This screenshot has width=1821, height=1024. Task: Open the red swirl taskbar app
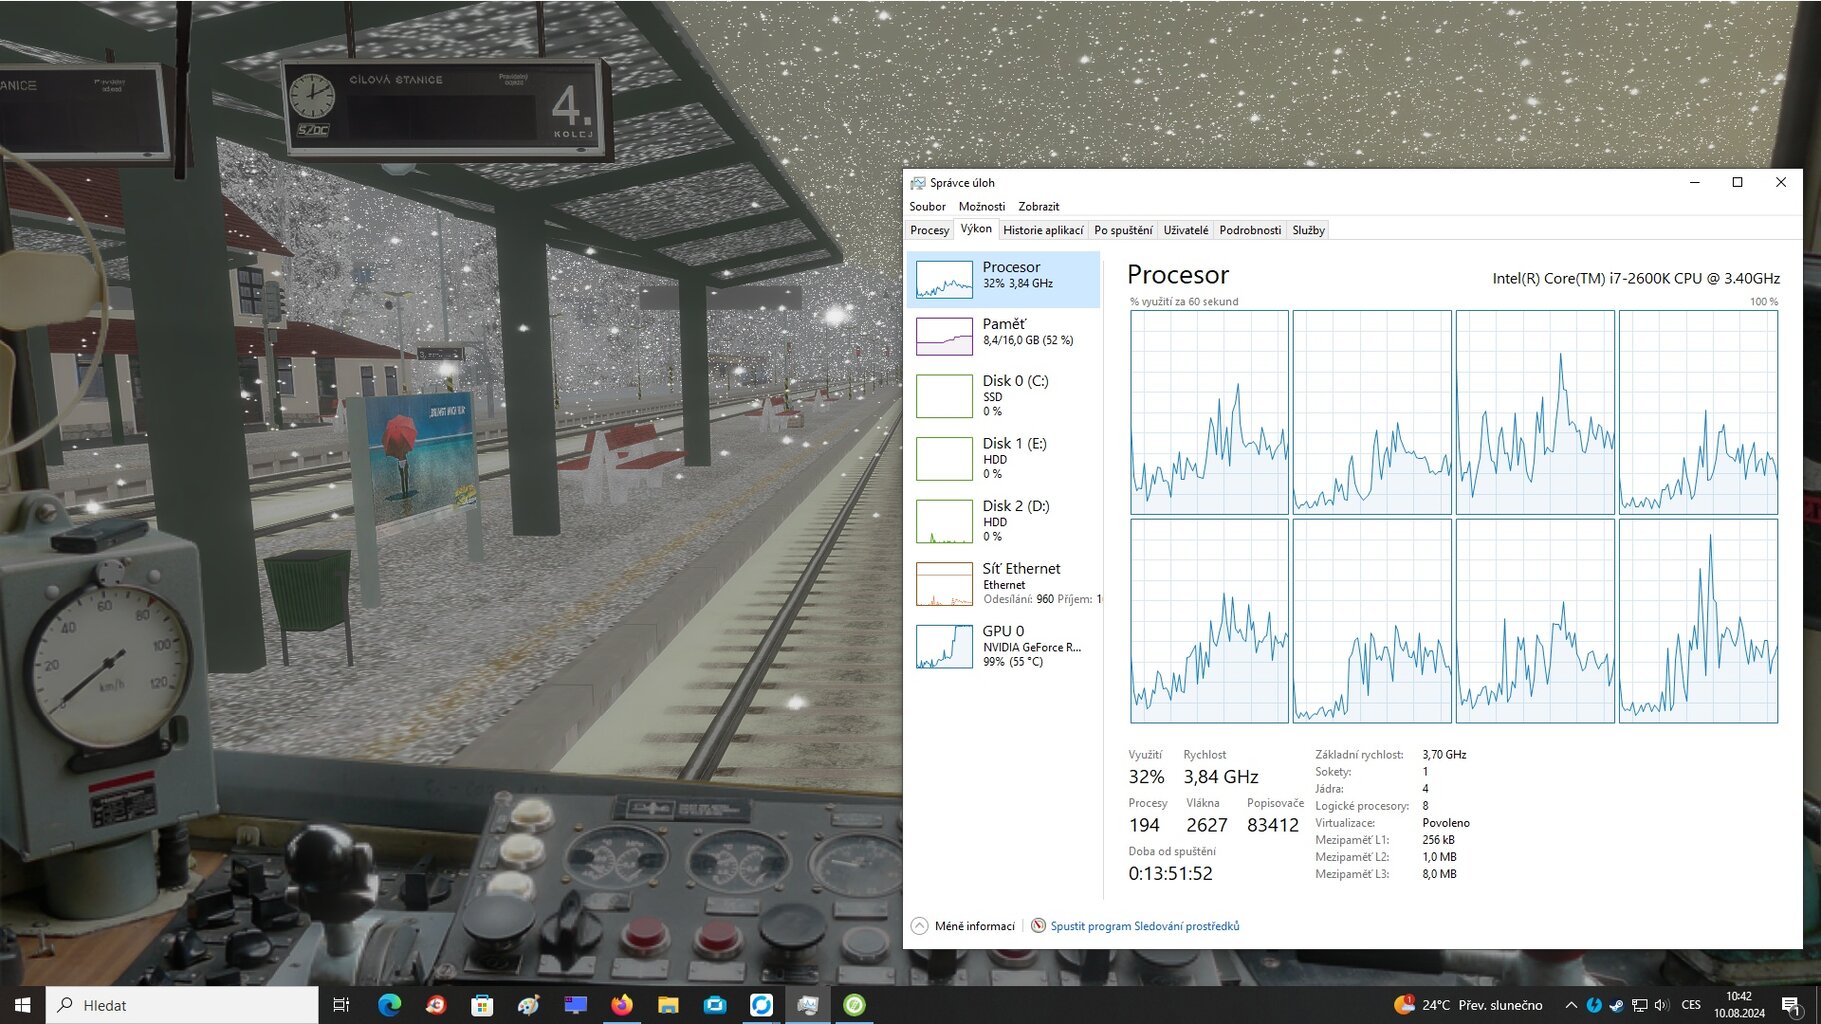435,1005
